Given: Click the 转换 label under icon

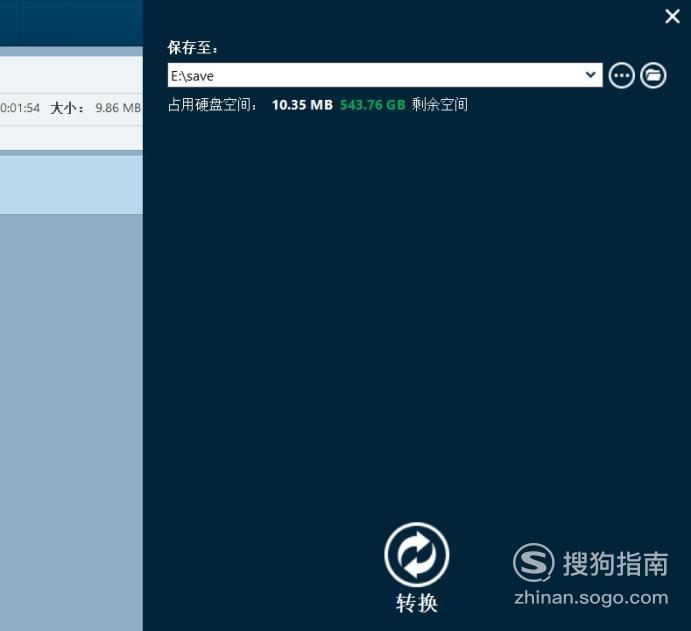Looking at the screenshot, I should (416, 603).
